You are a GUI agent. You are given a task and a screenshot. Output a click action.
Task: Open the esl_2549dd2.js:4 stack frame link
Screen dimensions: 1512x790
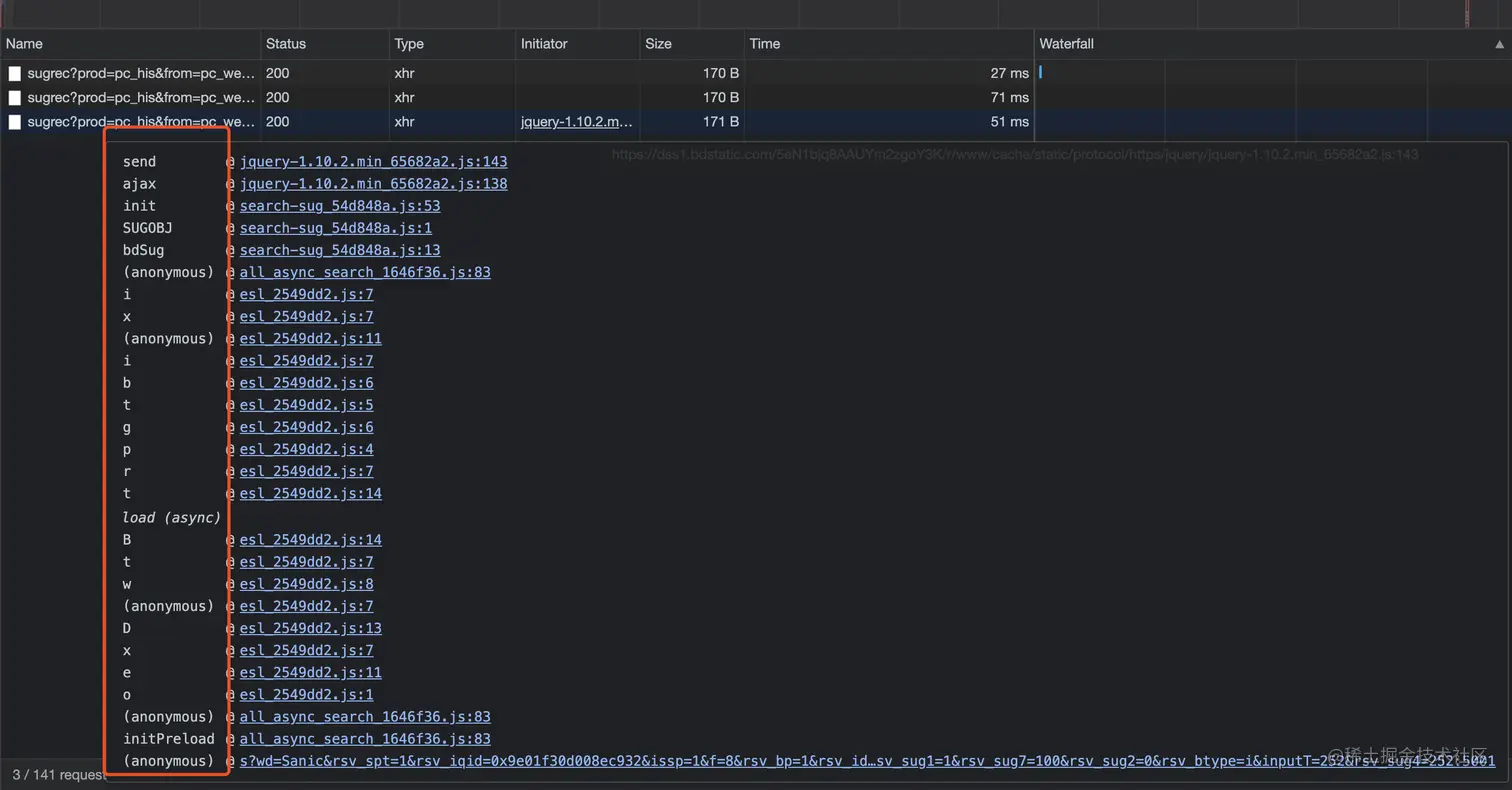(x=306, y=450)
